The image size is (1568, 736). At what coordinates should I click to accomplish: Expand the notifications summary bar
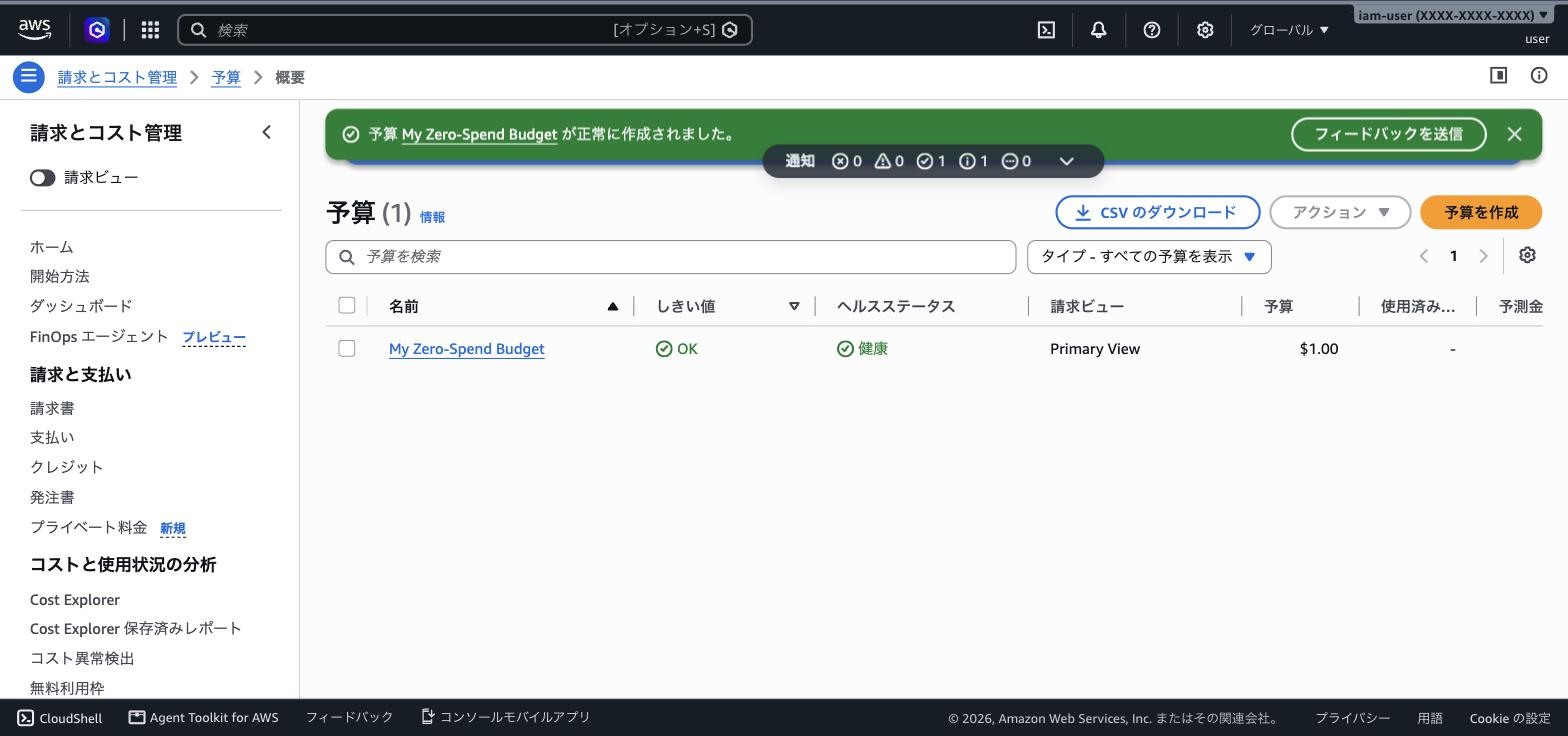point(1066,161)
